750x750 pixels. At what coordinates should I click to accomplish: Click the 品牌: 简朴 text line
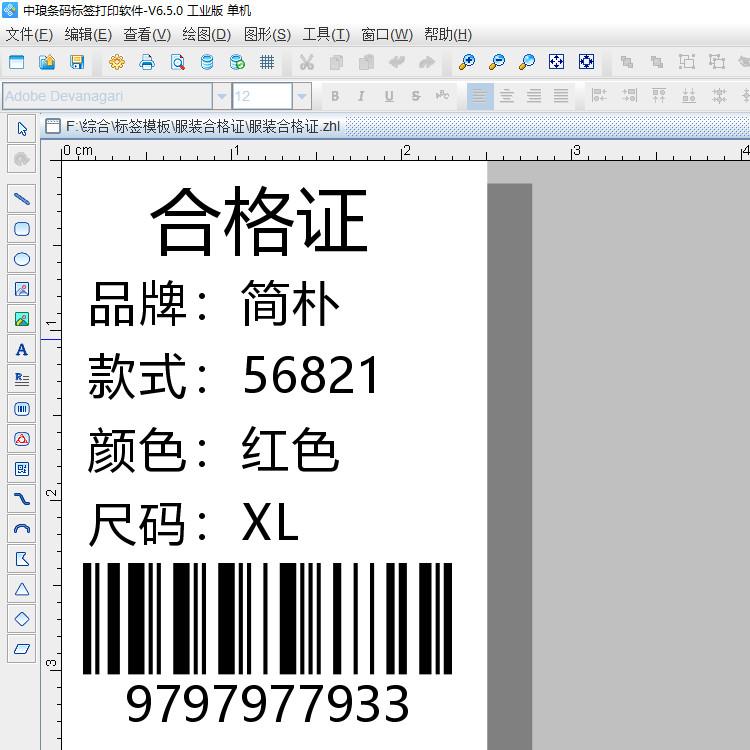tap(214, 303)
